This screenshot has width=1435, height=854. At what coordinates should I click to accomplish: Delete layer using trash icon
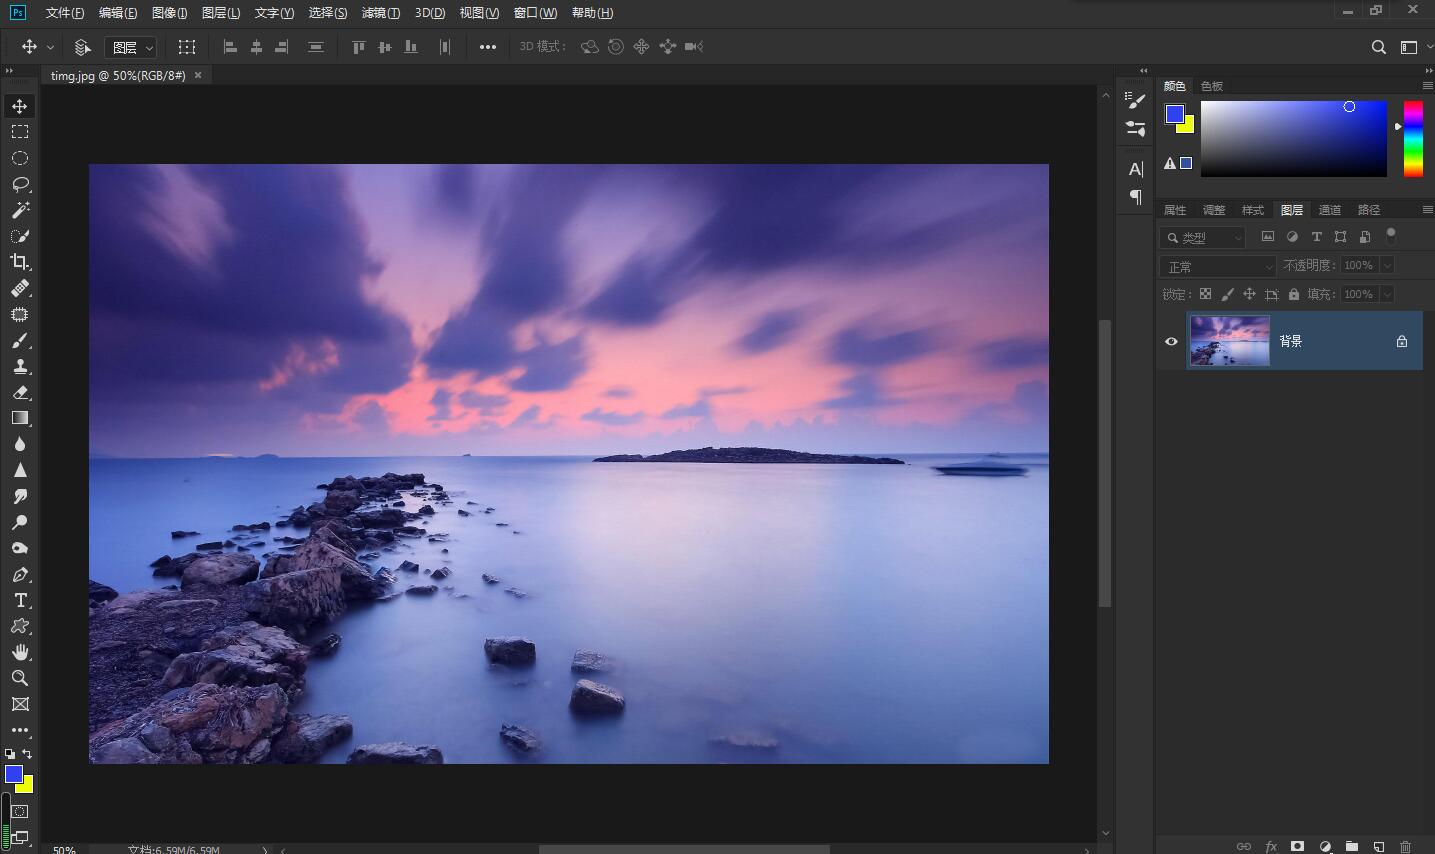1405,846
